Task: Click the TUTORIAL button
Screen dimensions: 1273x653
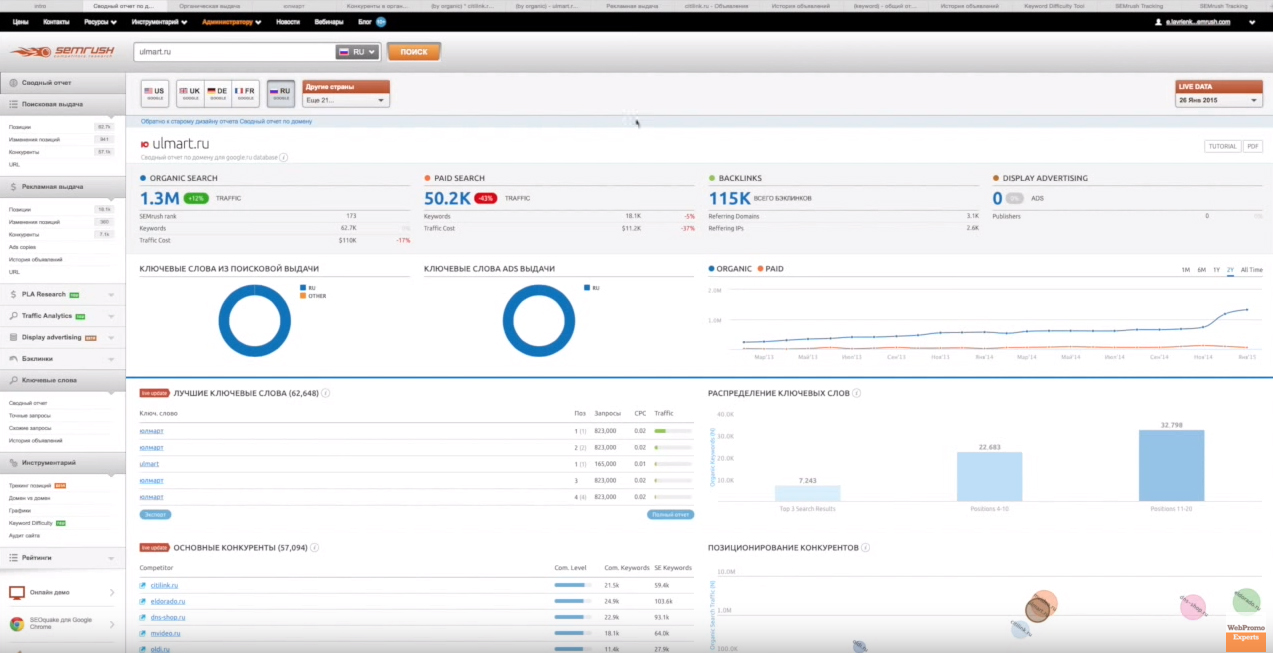Action: coord(1222,146)
